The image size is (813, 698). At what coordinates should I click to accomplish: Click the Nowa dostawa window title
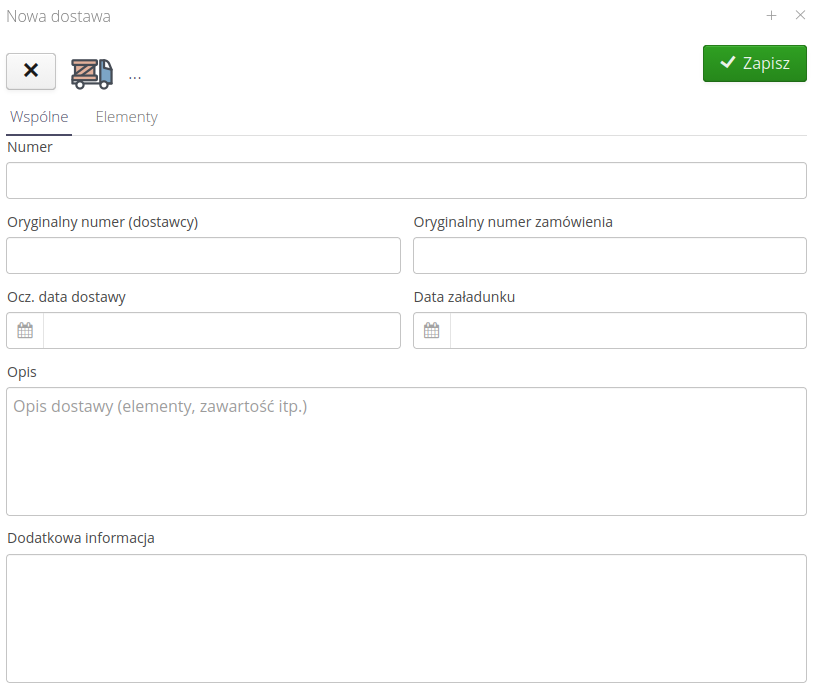pos(59,16)
